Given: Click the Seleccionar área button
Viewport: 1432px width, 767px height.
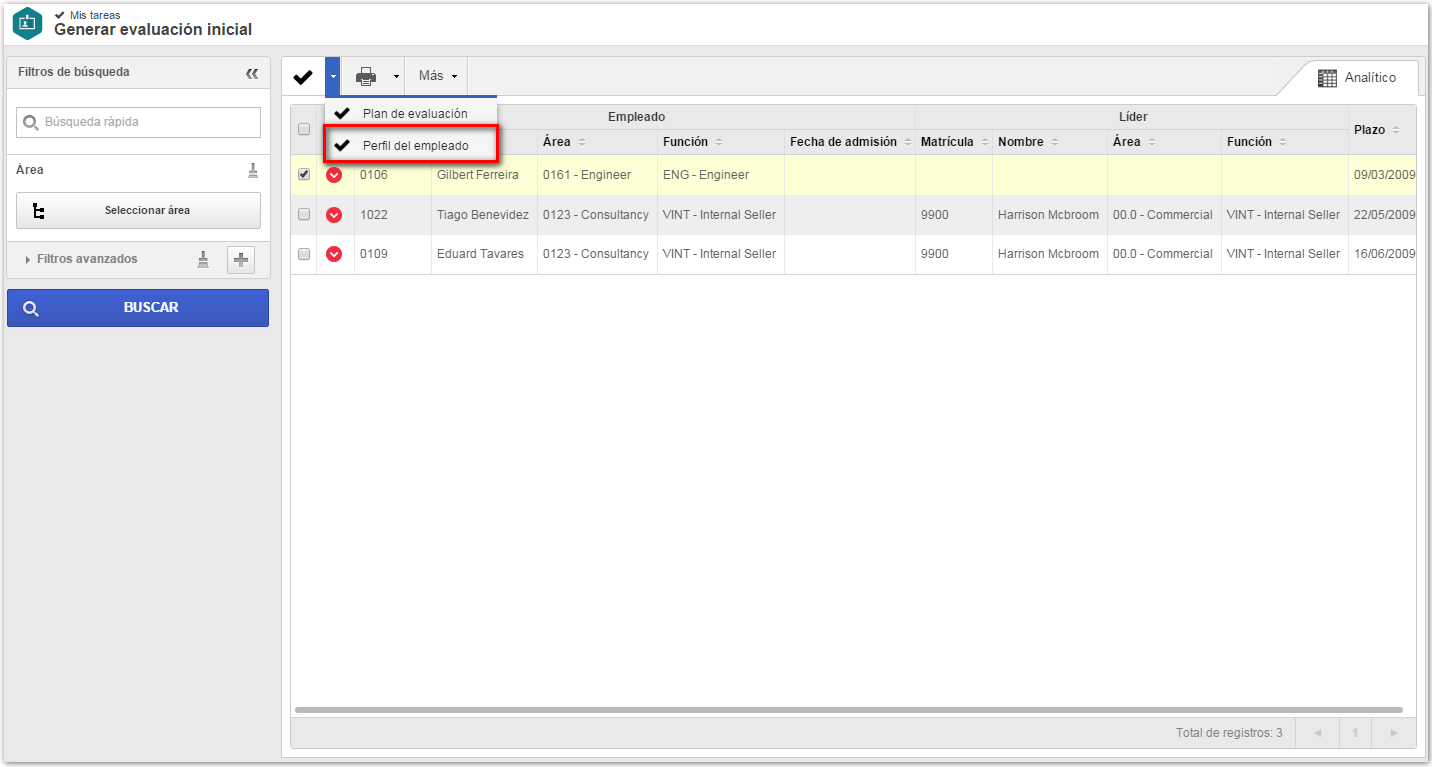Looking at the screenshot, I should (139, 211).
